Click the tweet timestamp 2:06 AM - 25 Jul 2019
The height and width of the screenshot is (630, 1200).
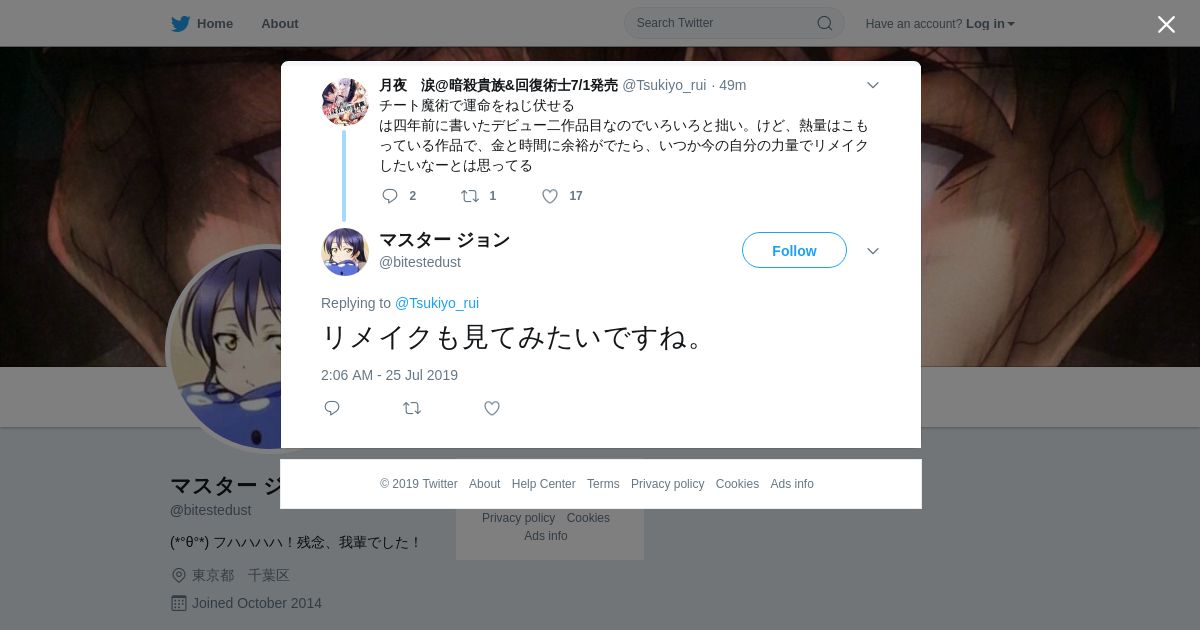tap(389, 375)
